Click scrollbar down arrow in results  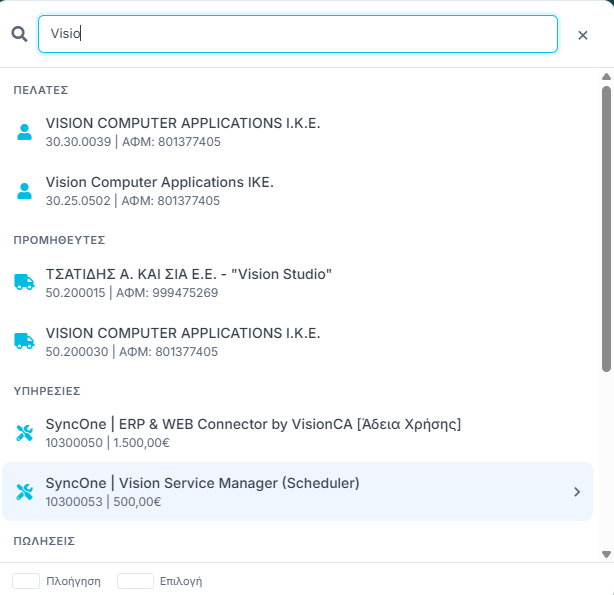point(606,554)
